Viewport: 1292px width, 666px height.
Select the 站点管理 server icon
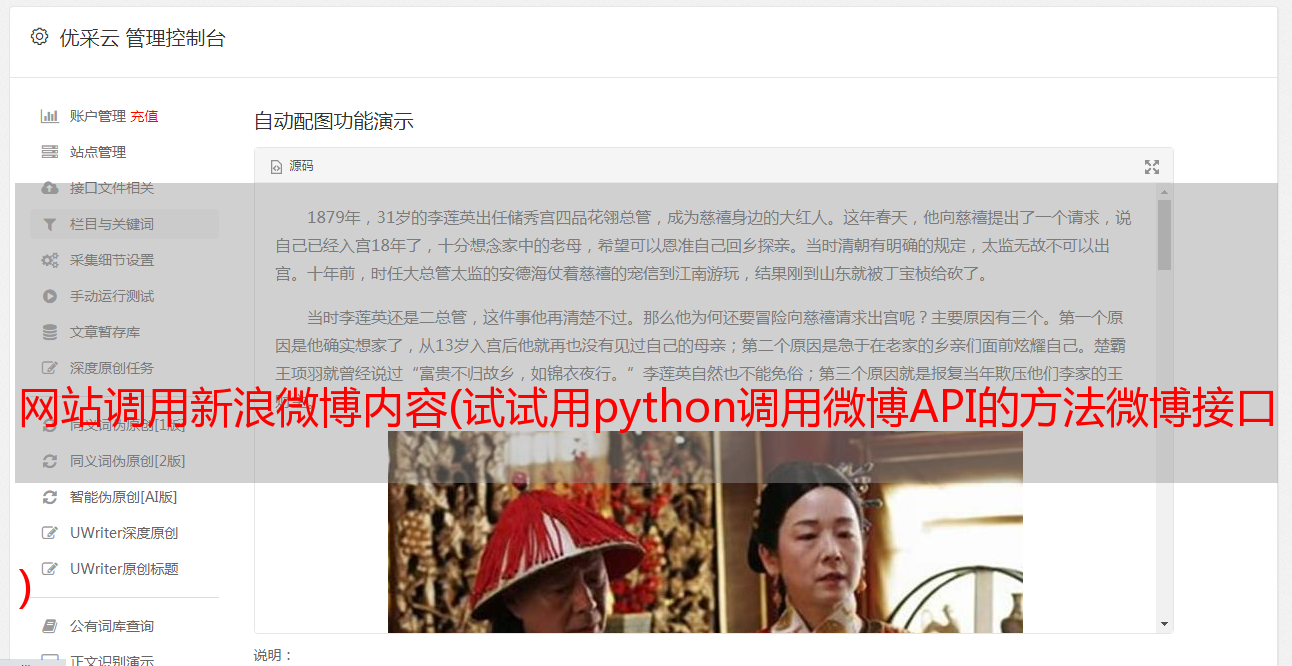49,152
